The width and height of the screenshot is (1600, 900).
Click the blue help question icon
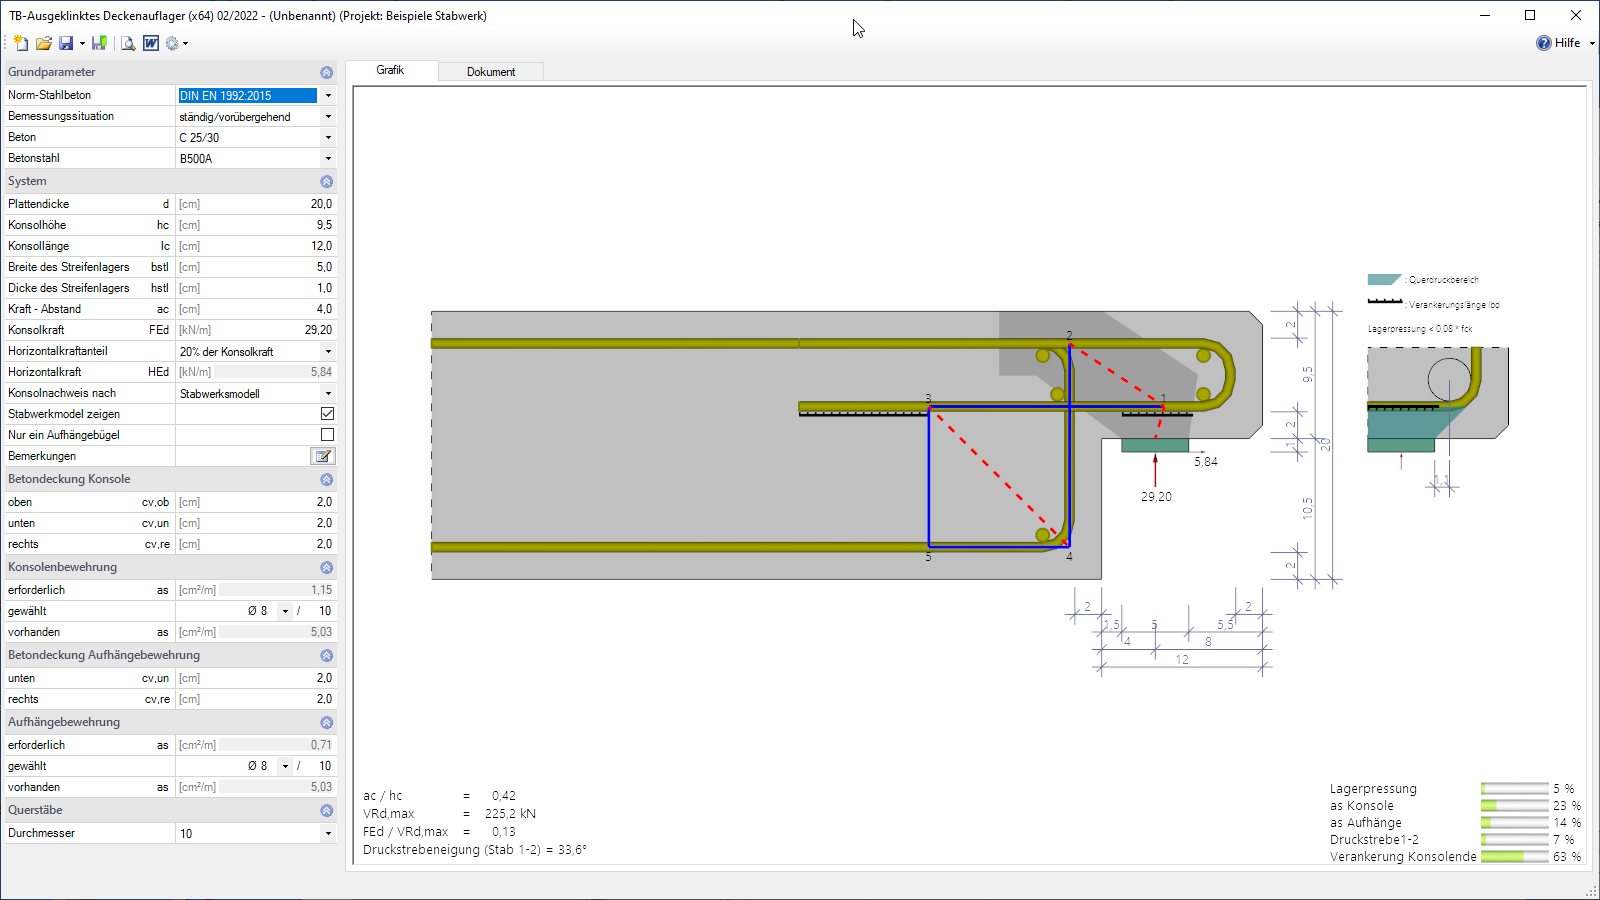(1544, 43)
